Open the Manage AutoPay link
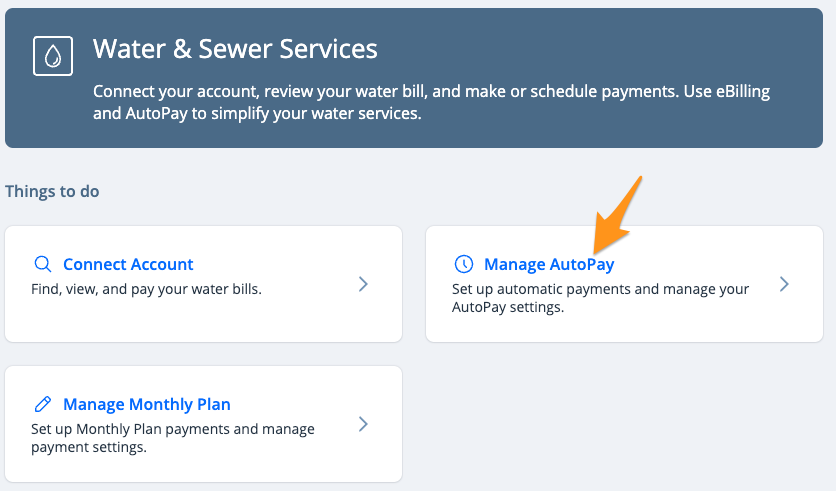 tap(549, 264)
